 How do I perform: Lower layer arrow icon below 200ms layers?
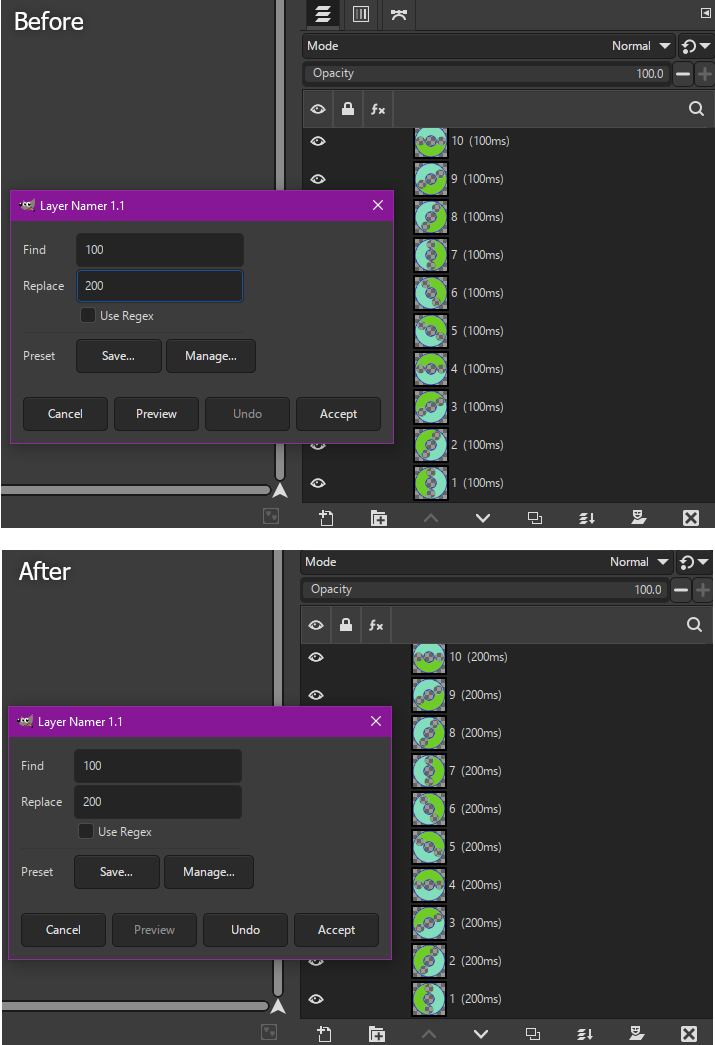pyautogui.click(x=481, y=1034)
